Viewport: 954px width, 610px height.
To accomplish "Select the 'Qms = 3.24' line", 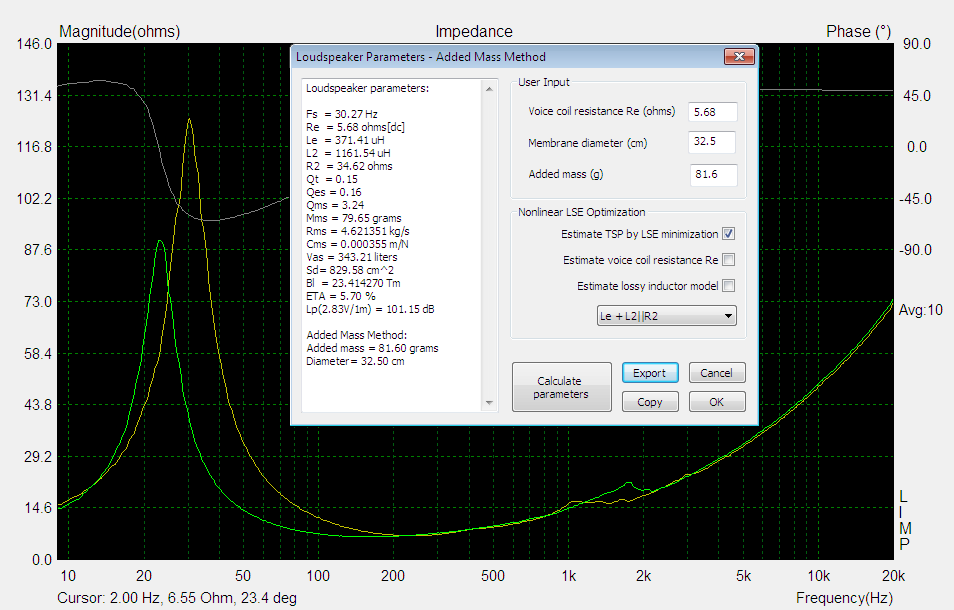I will click(x=335, y=205).
